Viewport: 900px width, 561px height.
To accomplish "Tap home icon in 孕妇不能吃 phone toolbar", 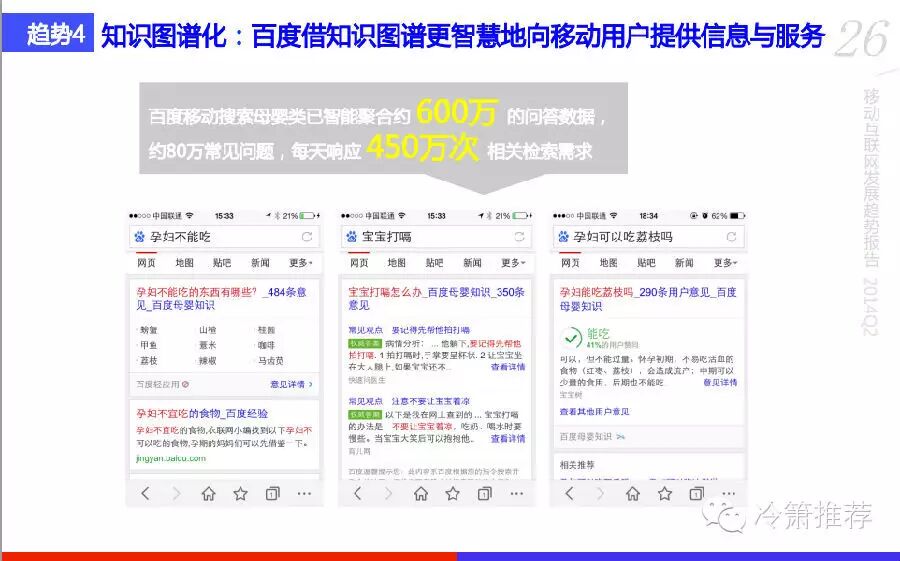I will (208, 493).
